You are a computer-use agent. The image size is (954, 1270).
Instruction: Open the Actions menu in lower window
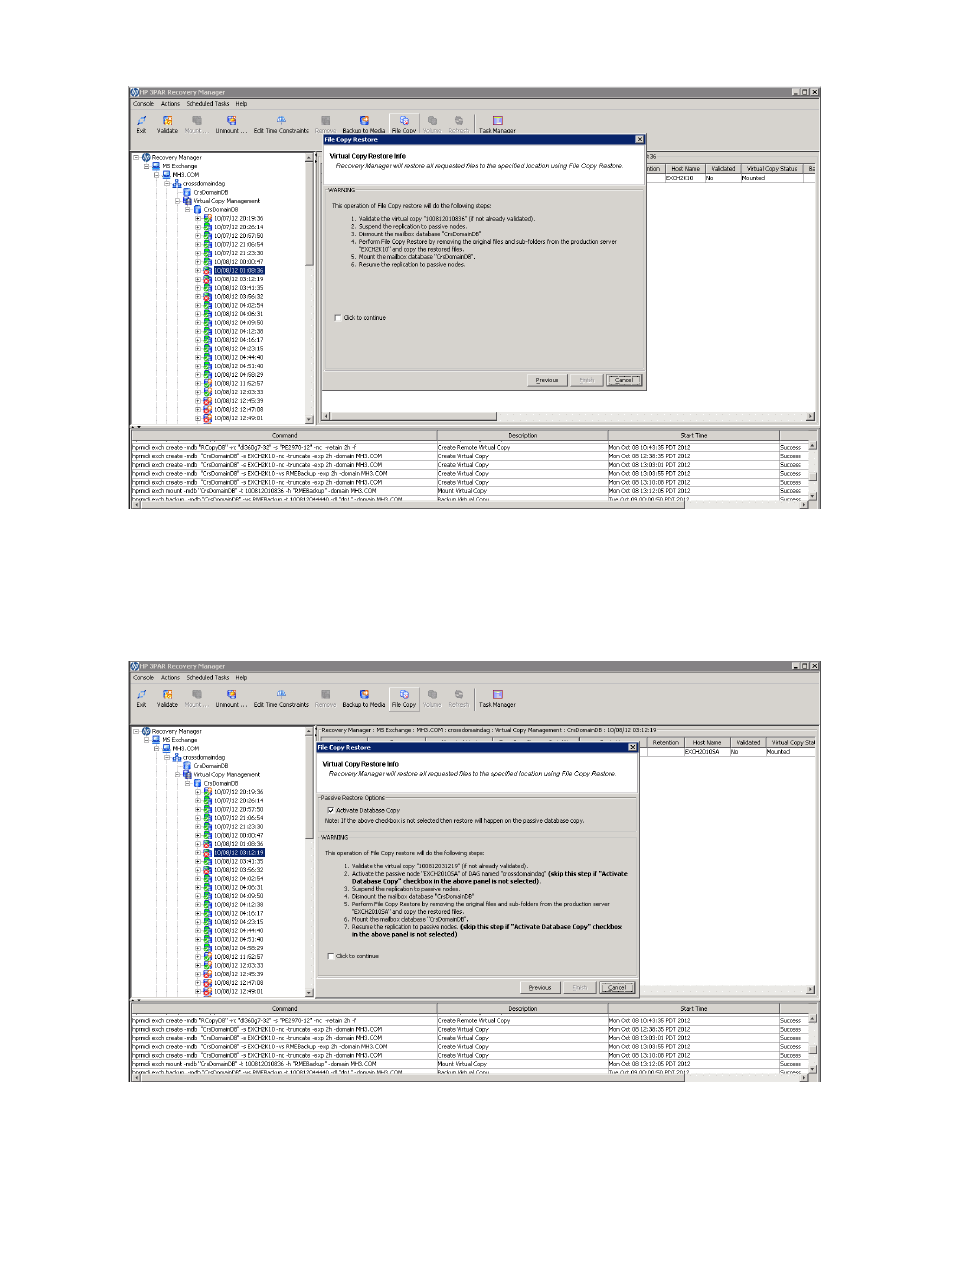point(171,678)
